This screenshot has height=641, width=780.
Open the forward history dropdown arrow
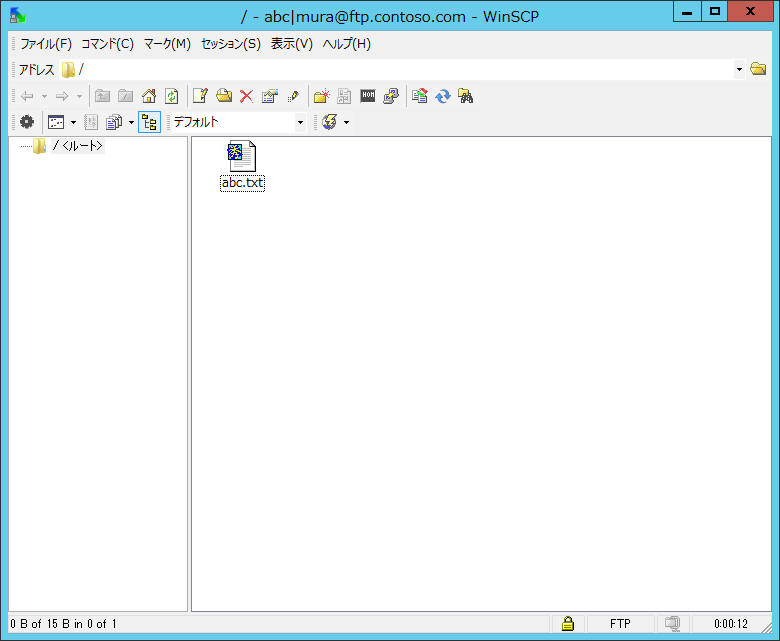click(79, 96)
